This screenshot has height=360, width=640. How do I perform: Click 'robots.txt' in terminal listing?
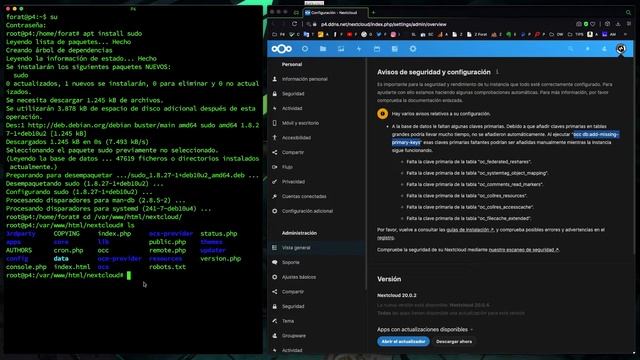coord(167,267)
